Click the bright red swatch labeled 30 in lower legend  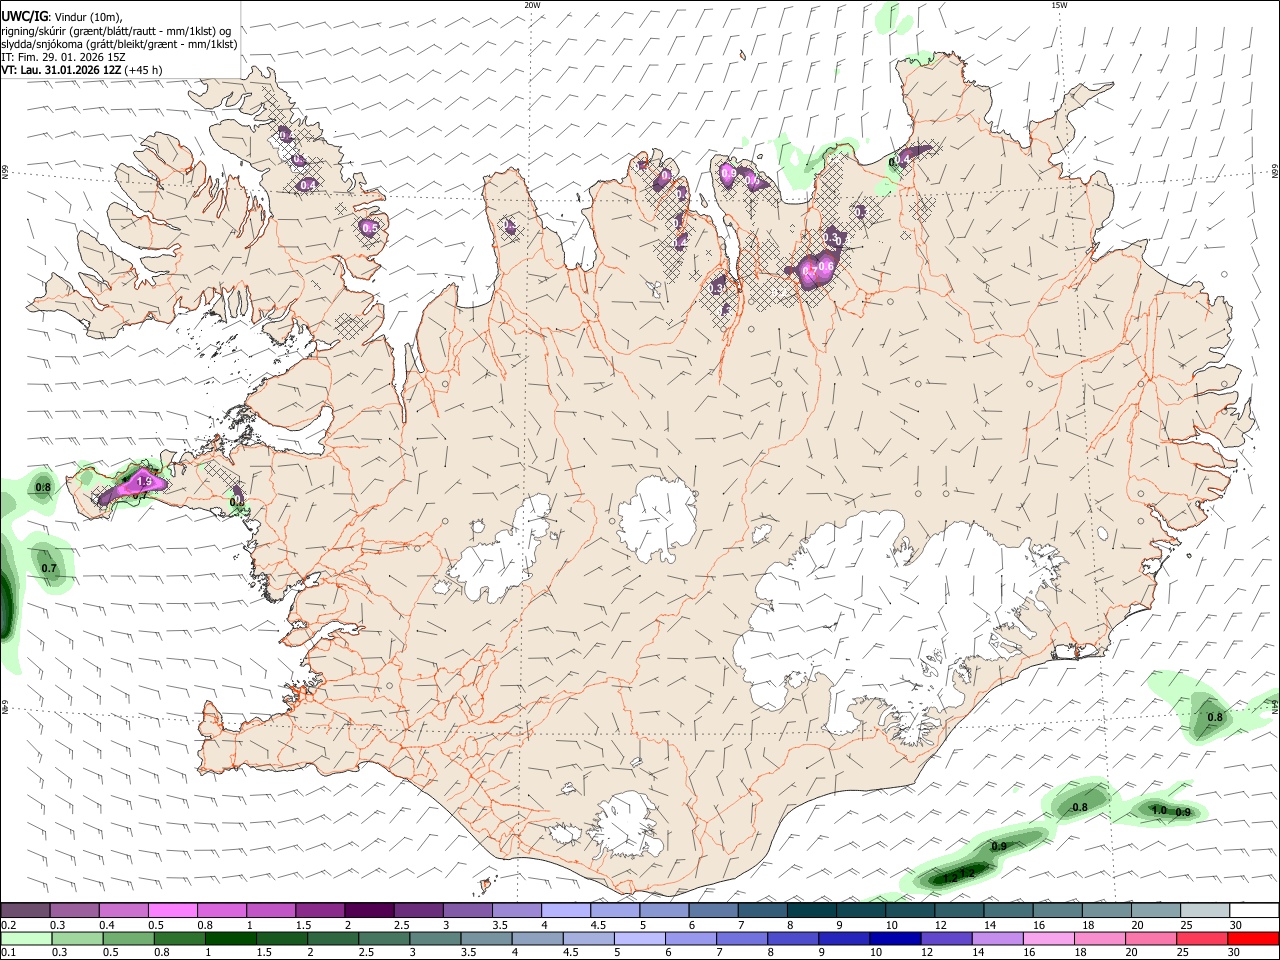point(1252,938)
